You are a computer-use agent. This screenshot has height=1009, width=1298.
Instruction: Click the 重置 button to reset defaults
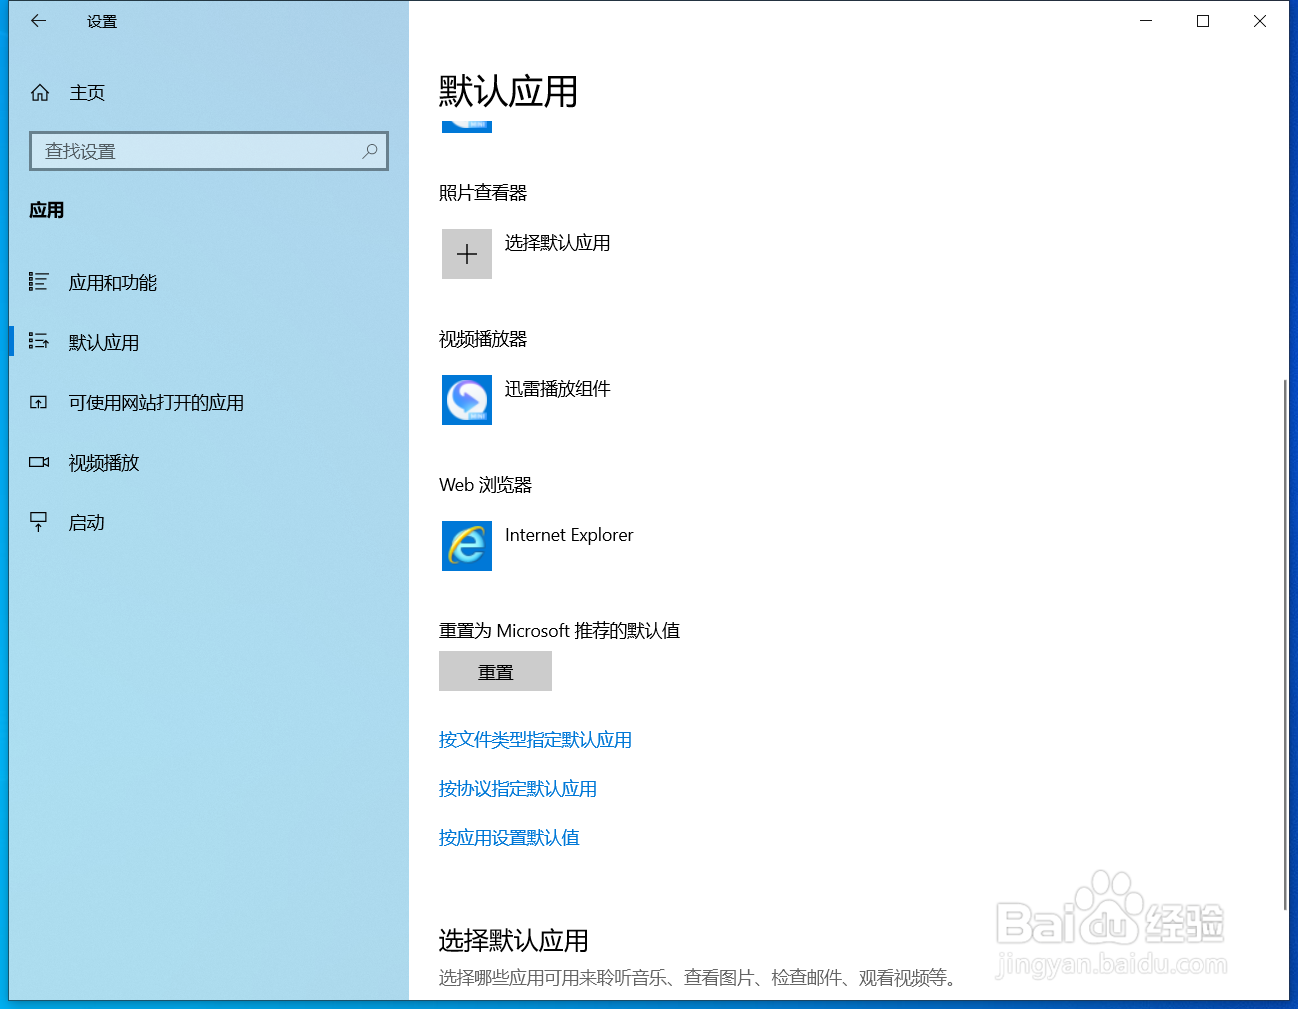pos(495,671)
